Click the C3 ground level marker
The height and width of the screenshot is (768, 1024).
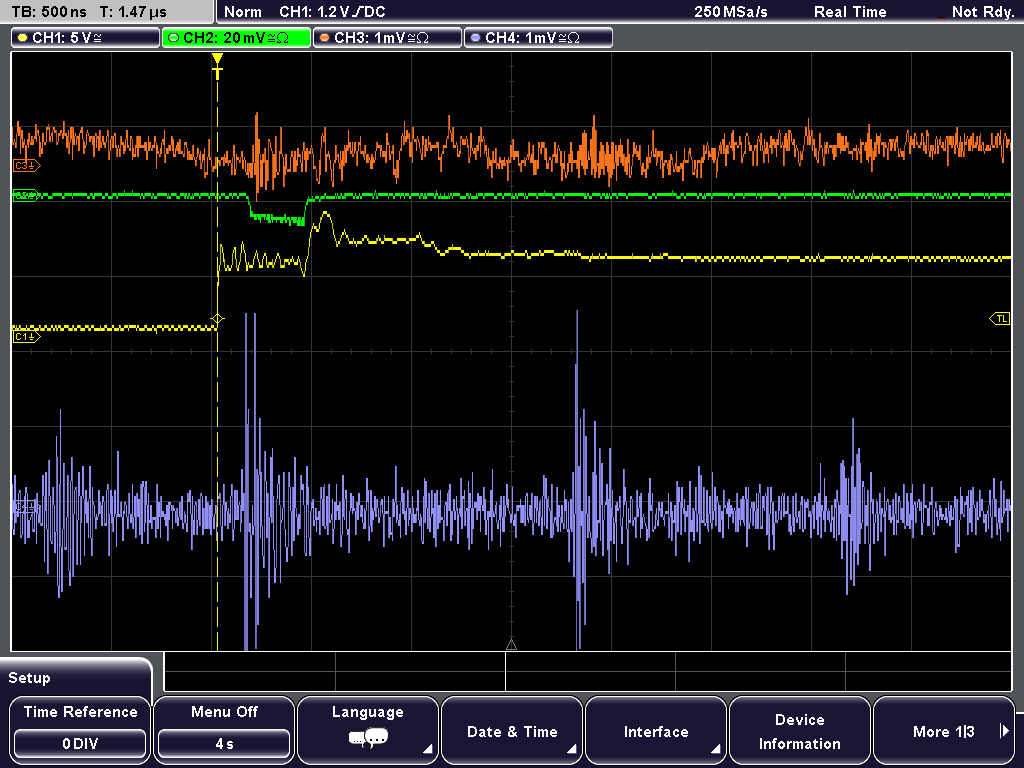tap(26, 166)
